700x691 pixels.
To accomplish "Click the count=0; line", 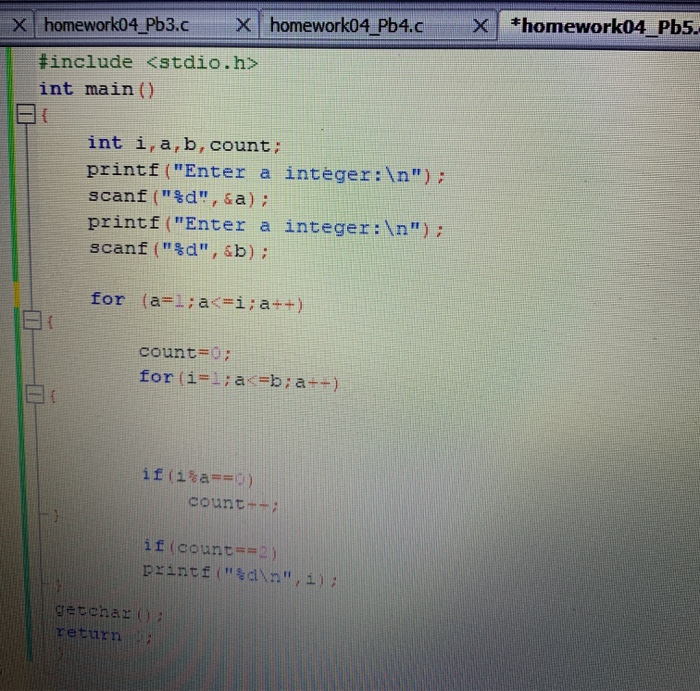I will click(x=185, y=352).
